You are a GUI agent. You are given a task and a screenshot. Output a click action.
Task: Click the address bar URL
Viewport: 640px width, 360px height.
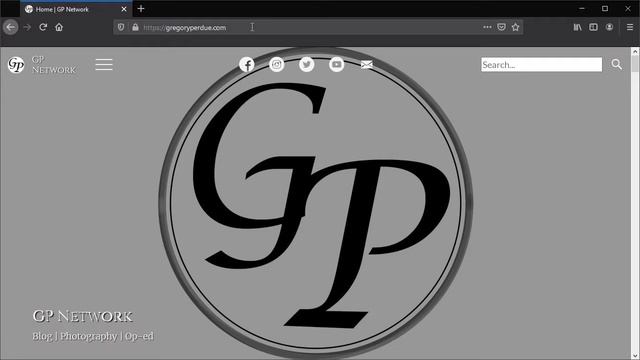click(x=184, y=28)
